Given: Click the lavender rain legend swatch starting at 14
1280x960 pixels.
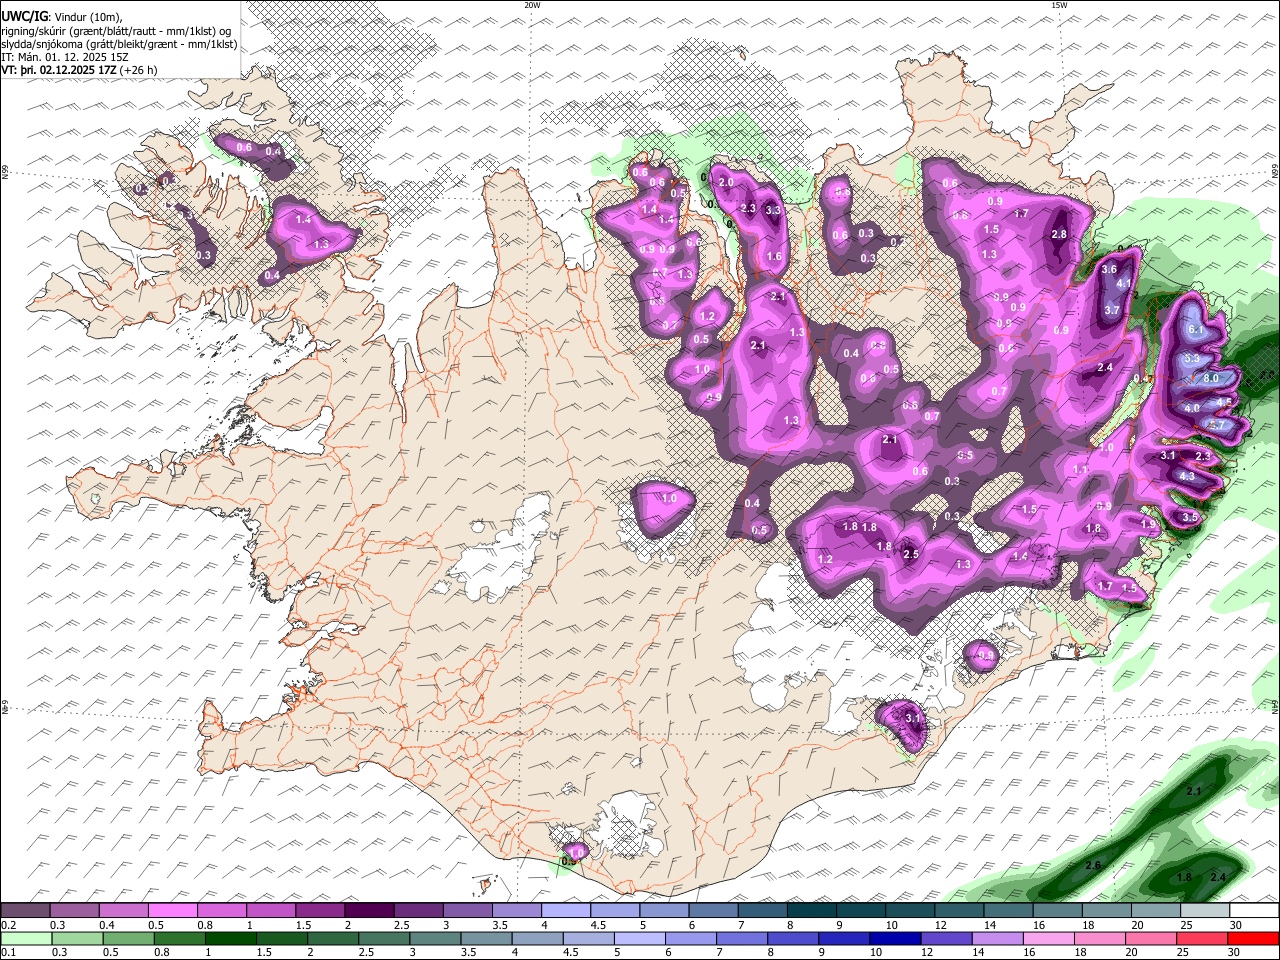Looking at the screenshot, I should pos(996,938).
